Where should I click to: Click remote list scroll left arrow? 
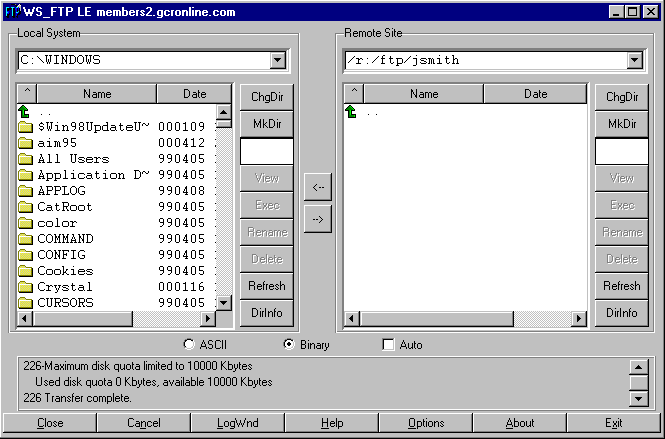pos(352,319)
